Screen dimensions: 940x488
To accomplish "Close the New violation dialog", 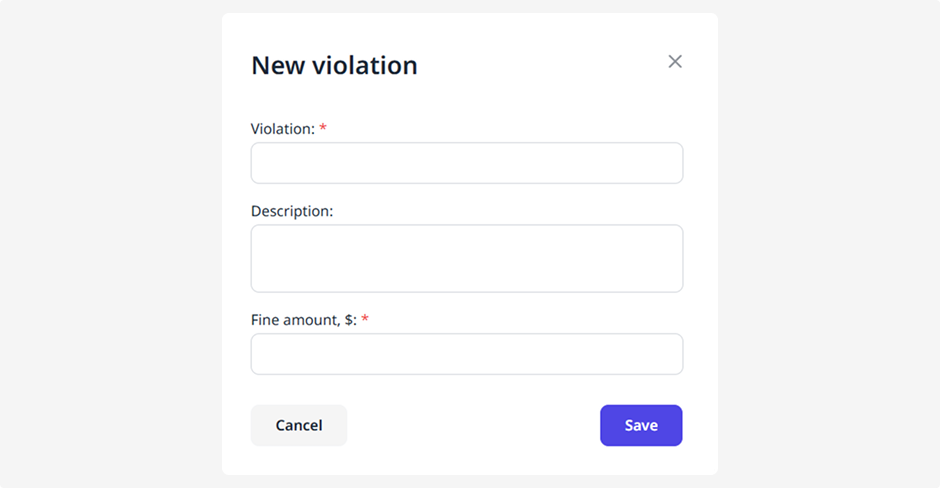I will 675,62.
